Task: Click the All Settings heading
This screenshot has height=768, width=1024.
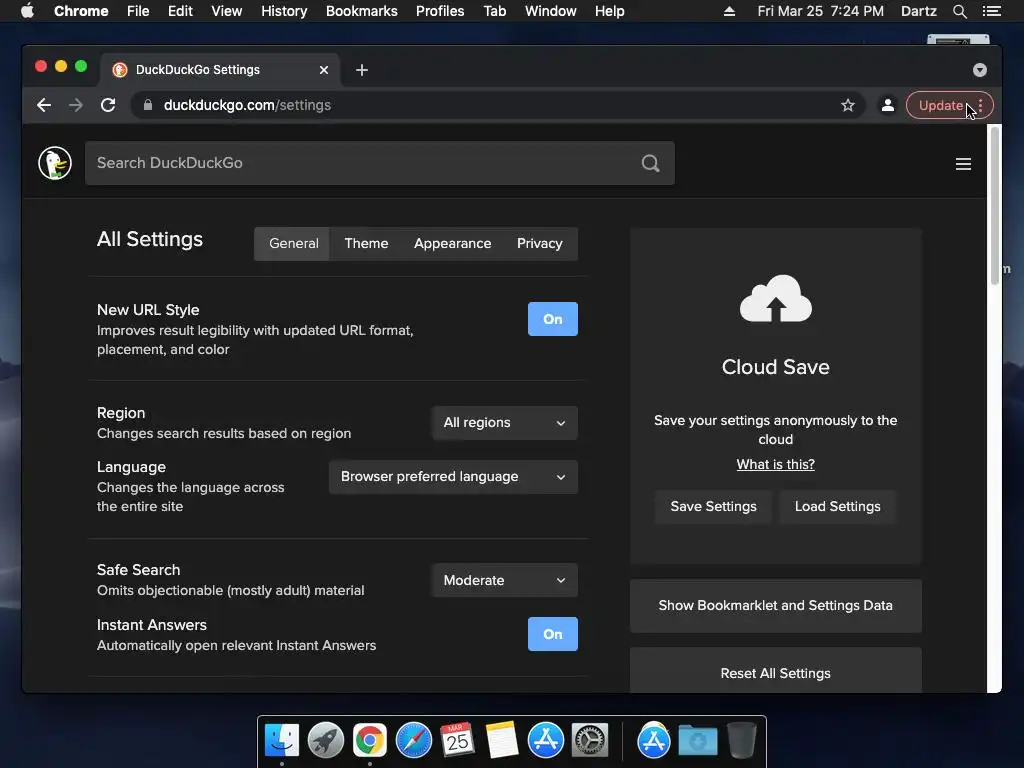Action: point(150,239)
